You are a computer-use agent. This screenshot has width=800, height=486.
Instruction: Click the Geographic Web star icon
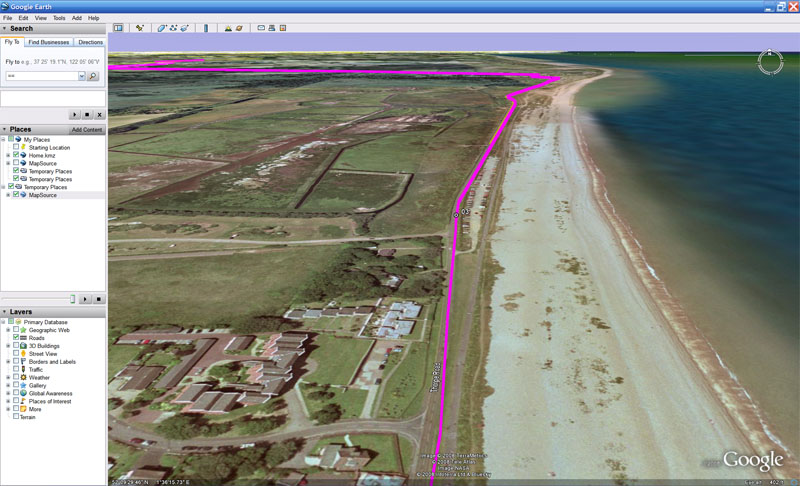tap(23, 330)
